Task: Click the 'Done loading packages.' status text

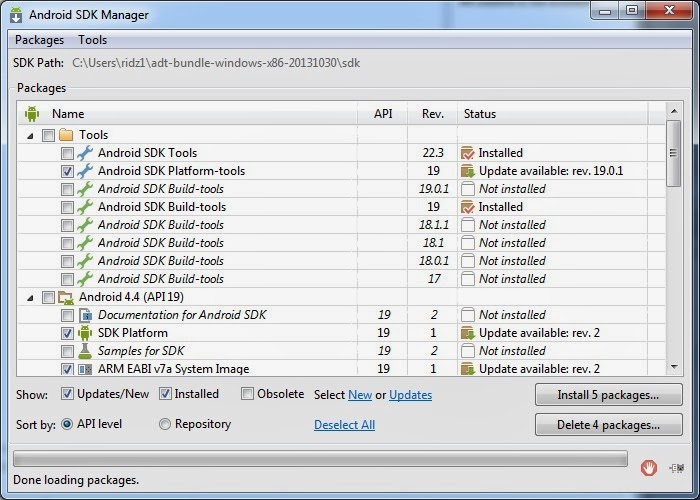Action: [x=76, y=480]
